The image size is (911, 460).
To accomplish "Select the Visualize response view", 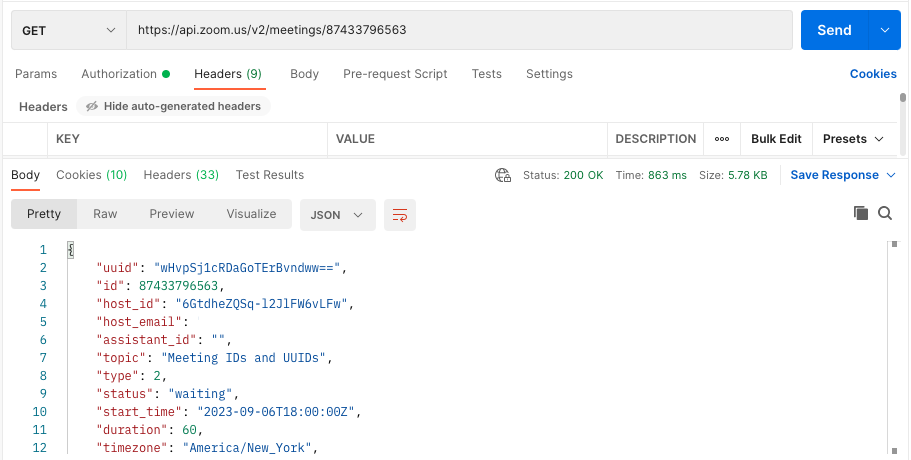I will click(x=251, y=214).
